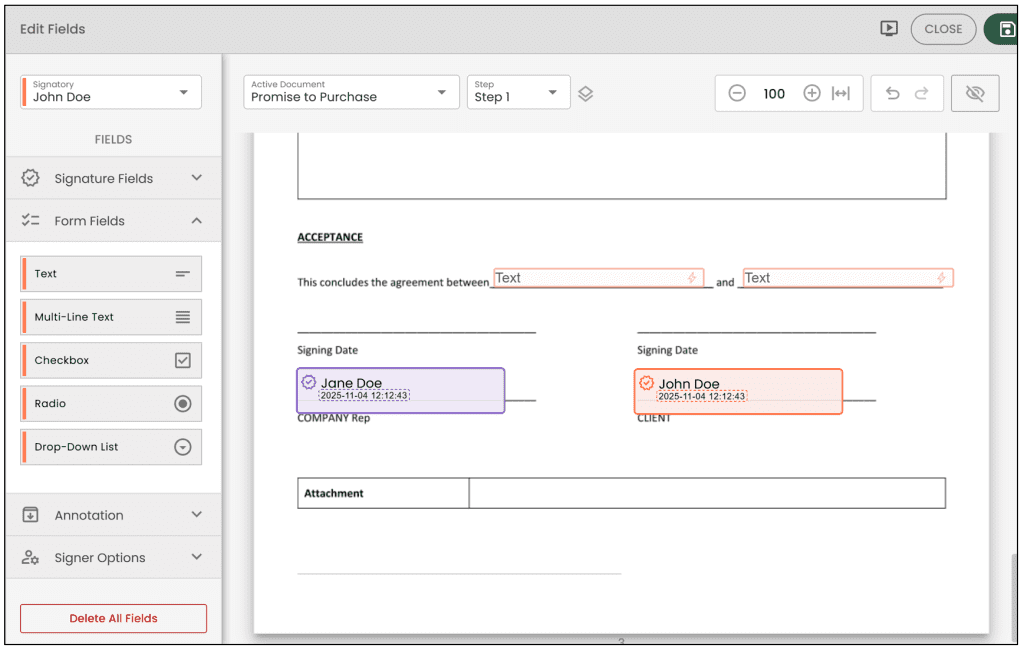The width and height of the screenshot is (1024, 651).
Task: Open the Step 1 dropdown
Action: coord(518,93)
